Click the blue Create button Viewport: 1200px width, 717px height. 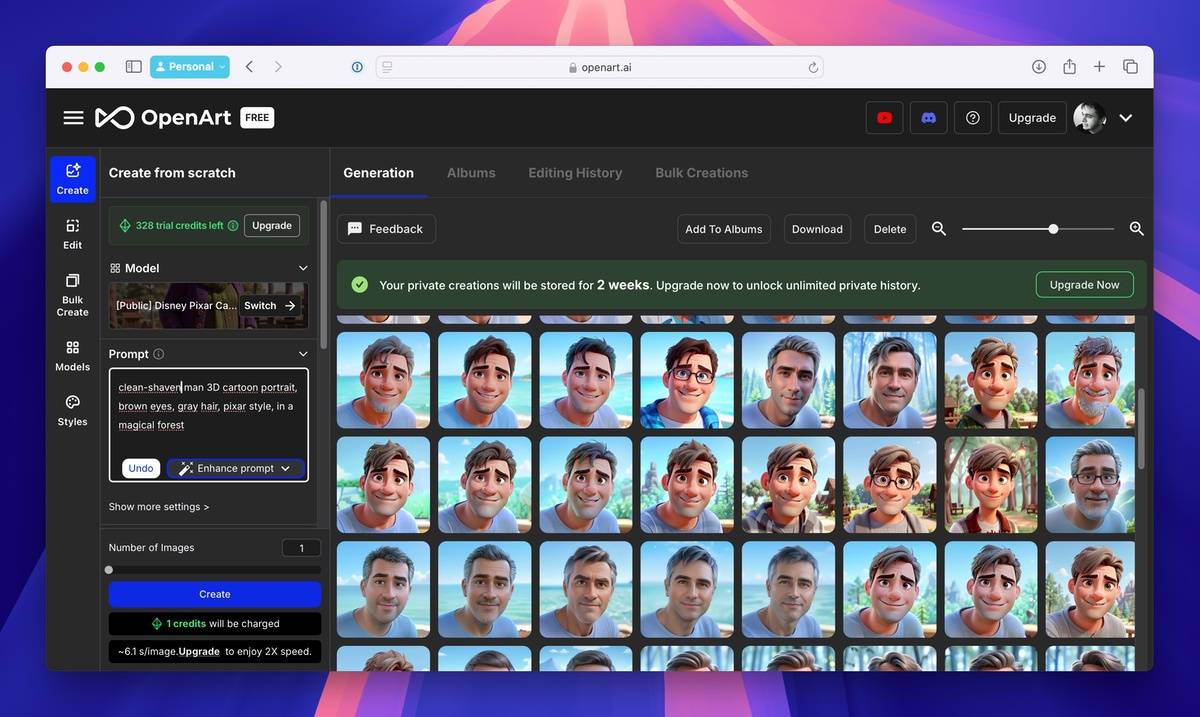pyautogui.click(x=215, y=594)
